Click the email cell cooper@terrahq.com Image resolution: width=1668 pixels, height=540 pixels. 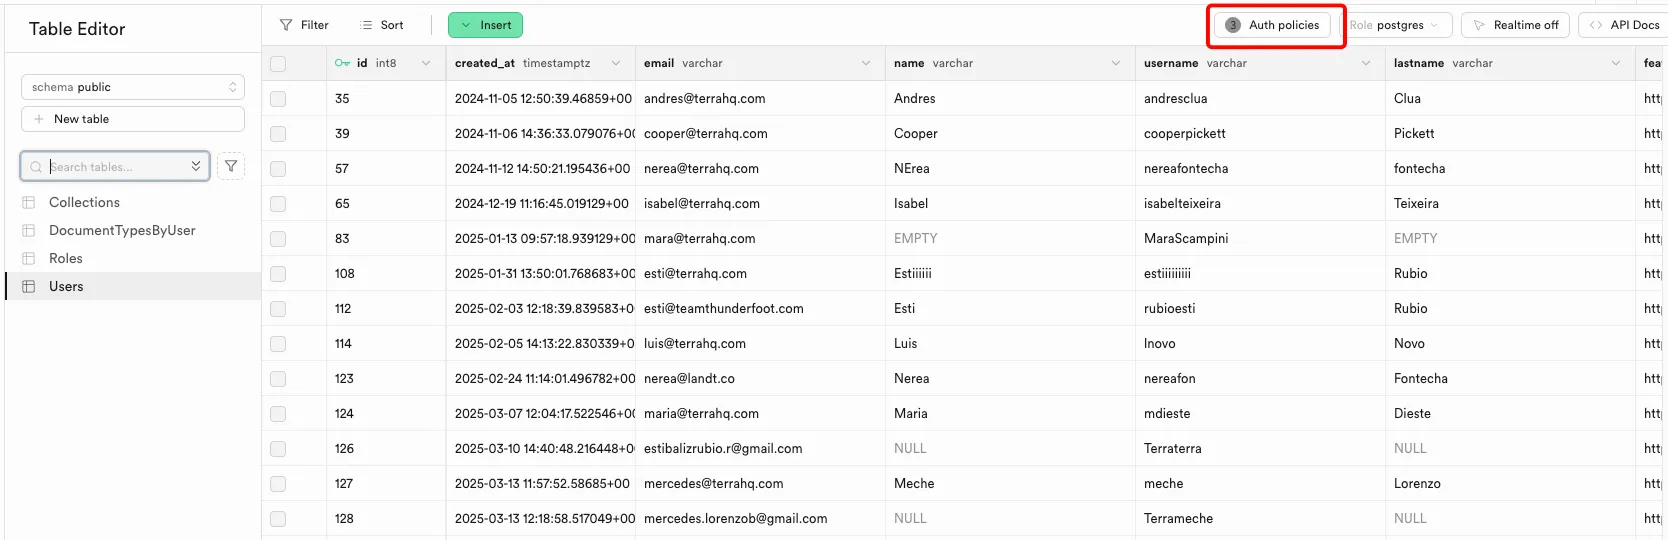760,134
